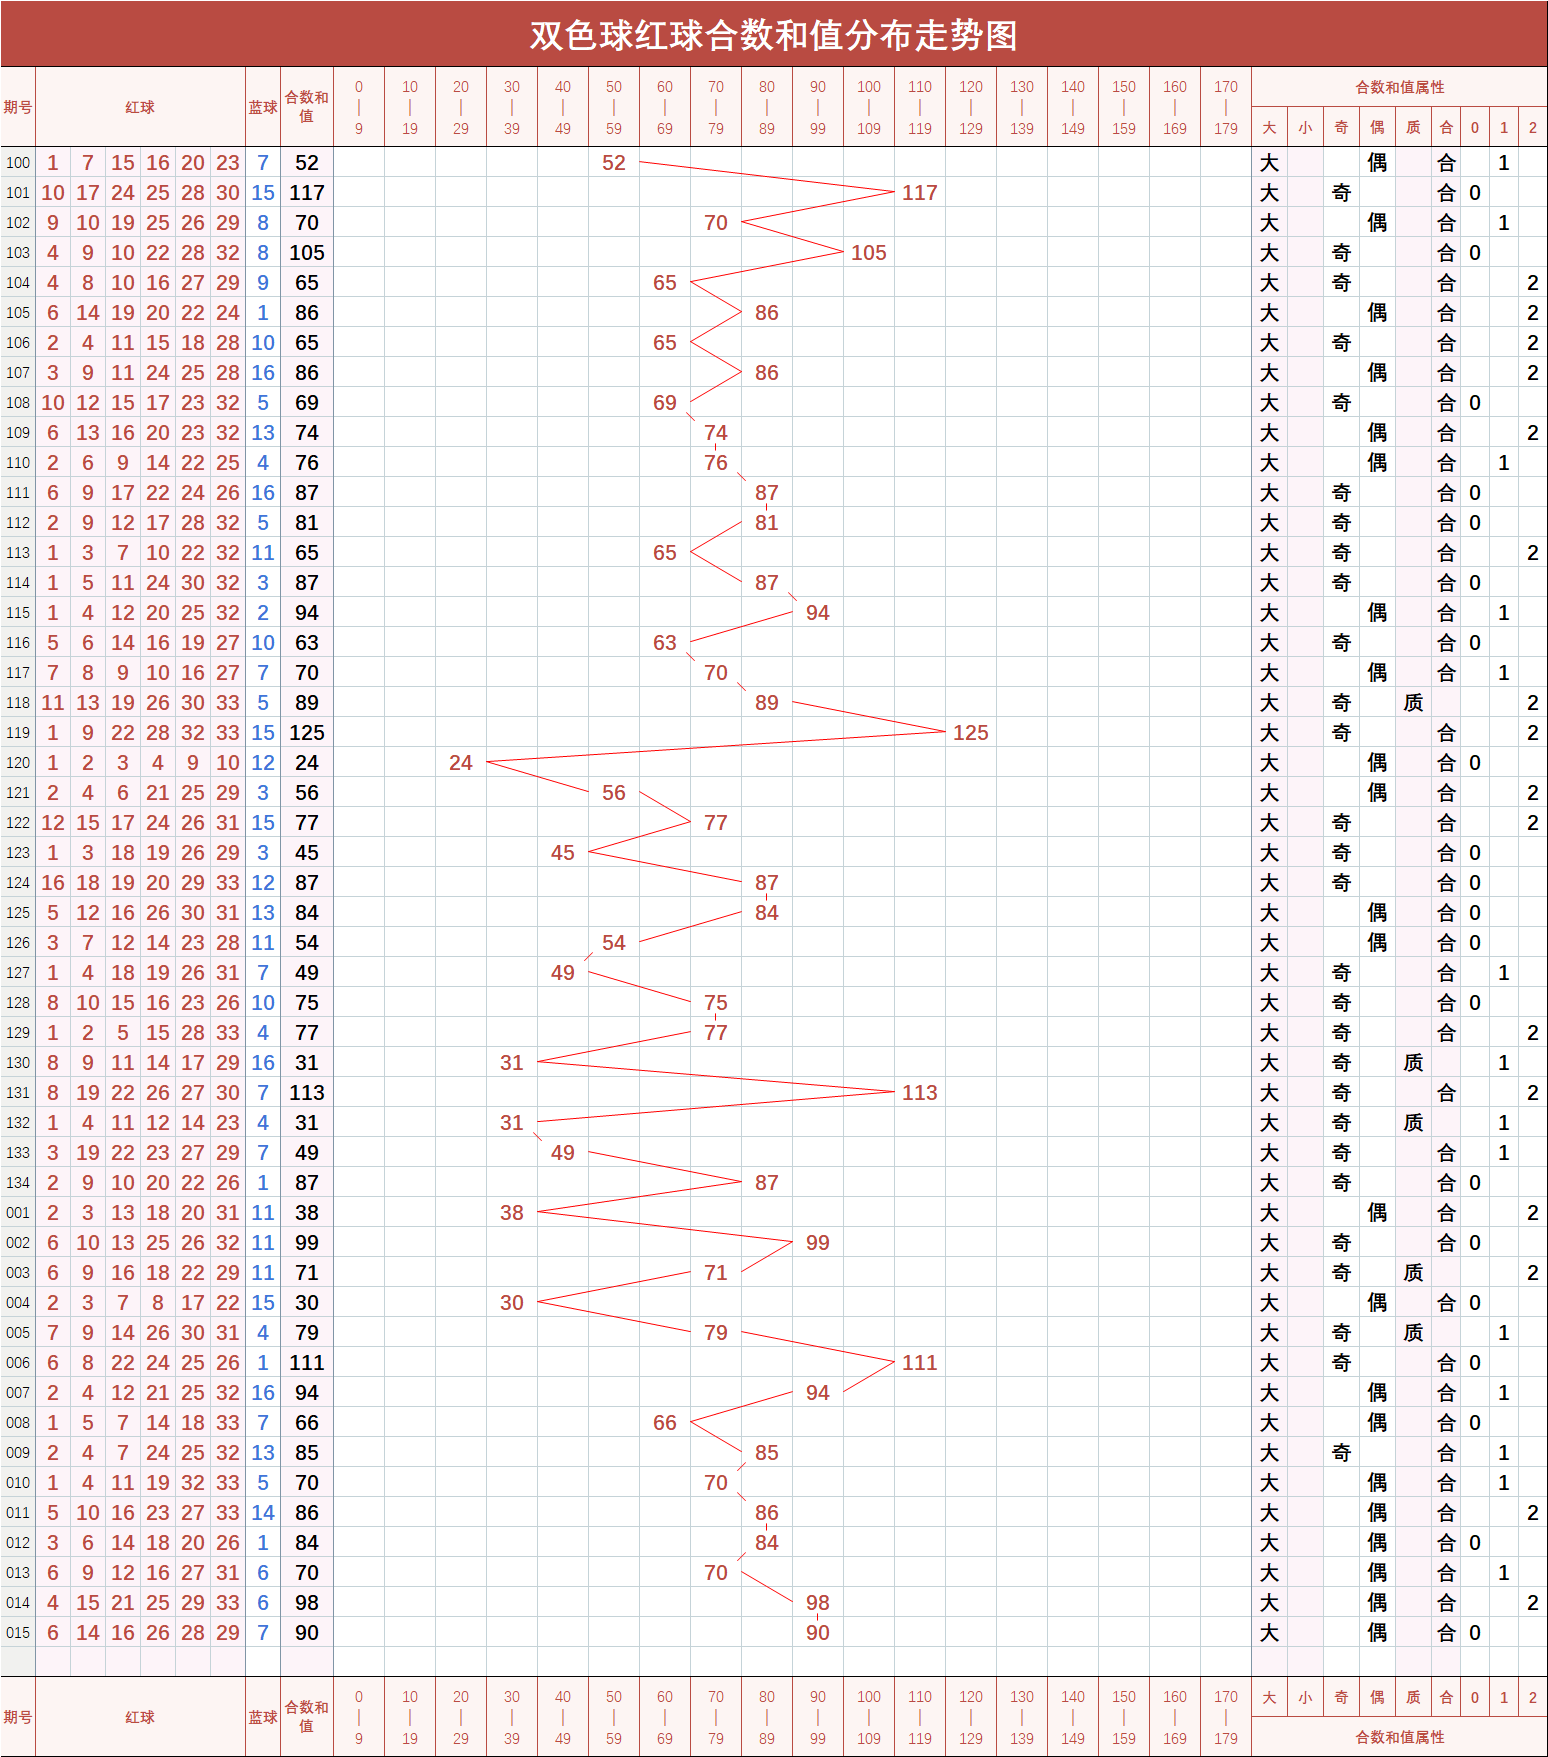1548x1757 pixels.
Task: Click plotted trend point 71 on chart
Action: click(715, 1272)
